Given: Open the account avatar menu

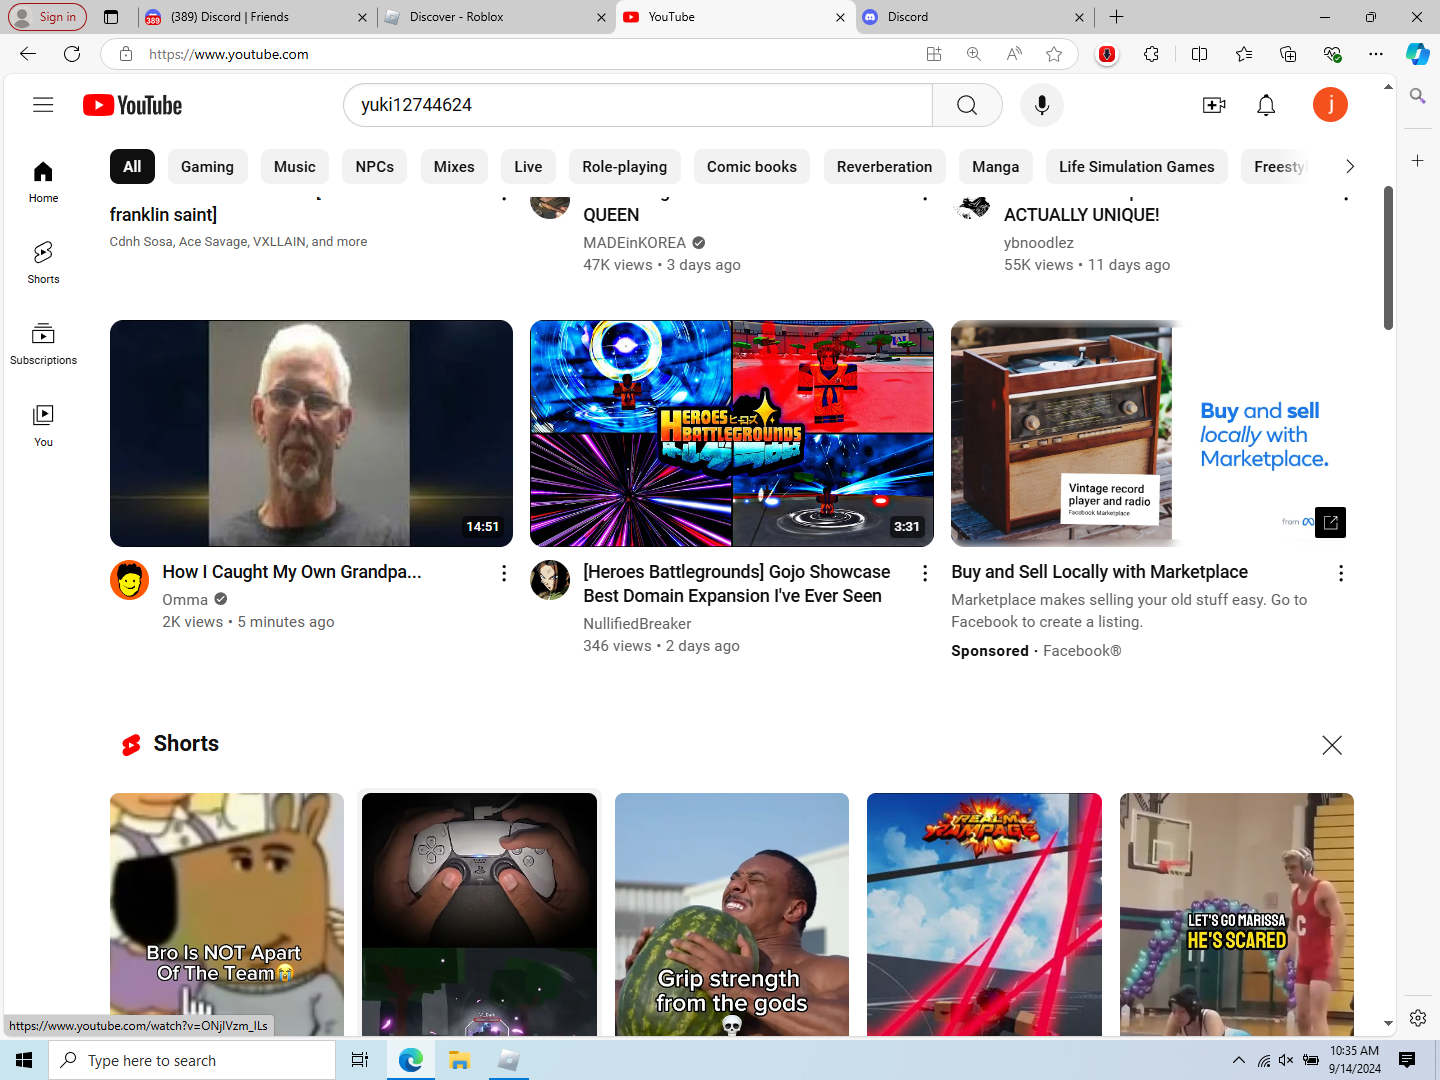Looking at the screenshot, I should click(x=1330, y=105).
